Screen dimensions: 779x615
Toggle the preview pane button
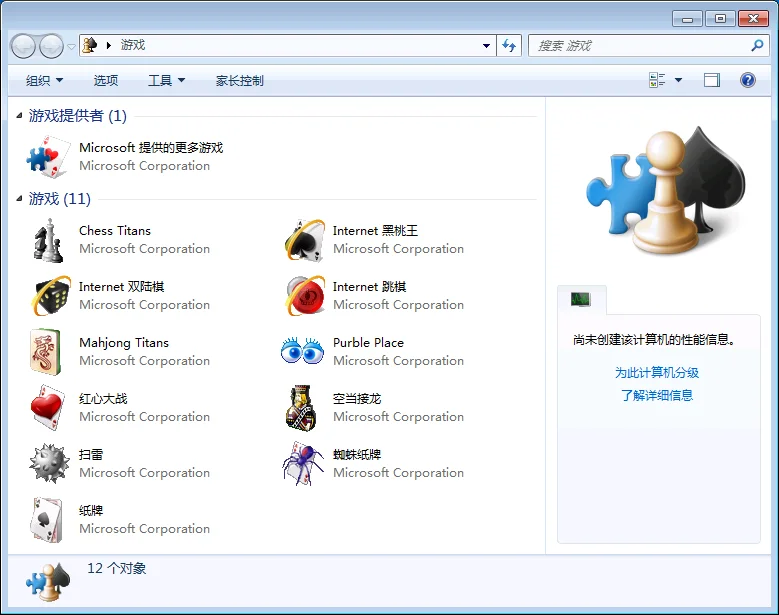click(712, 81)
